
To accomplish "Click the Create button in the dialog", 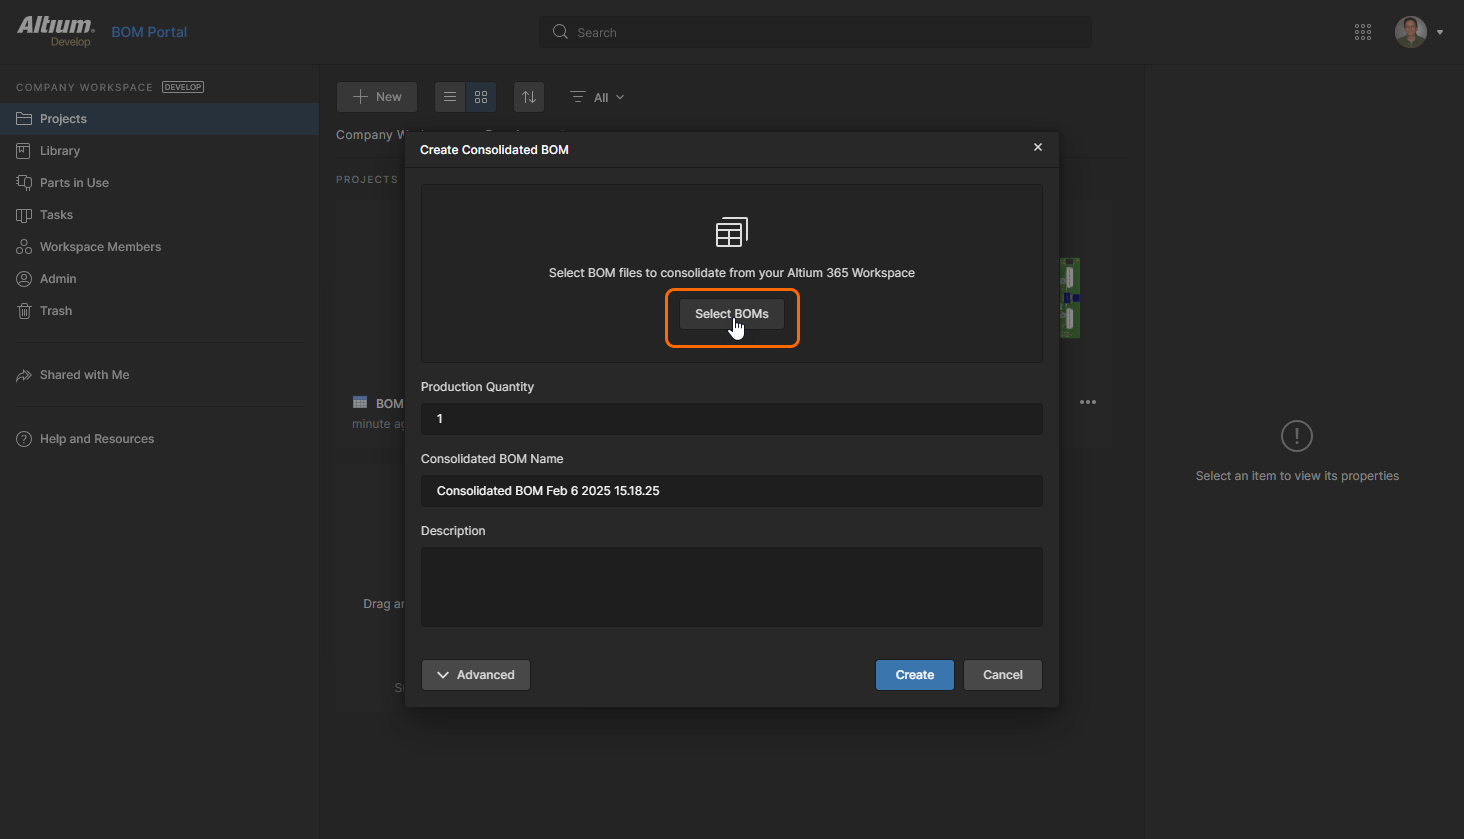I will tap(915, 675).
